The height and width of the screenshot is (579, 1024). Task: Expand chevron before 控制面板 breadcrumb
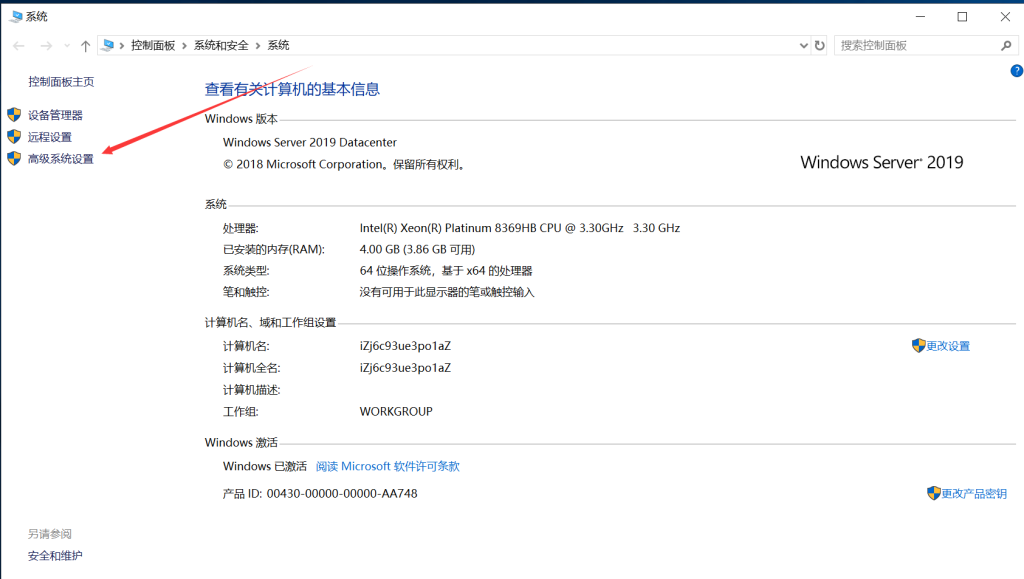coord(122,46)
